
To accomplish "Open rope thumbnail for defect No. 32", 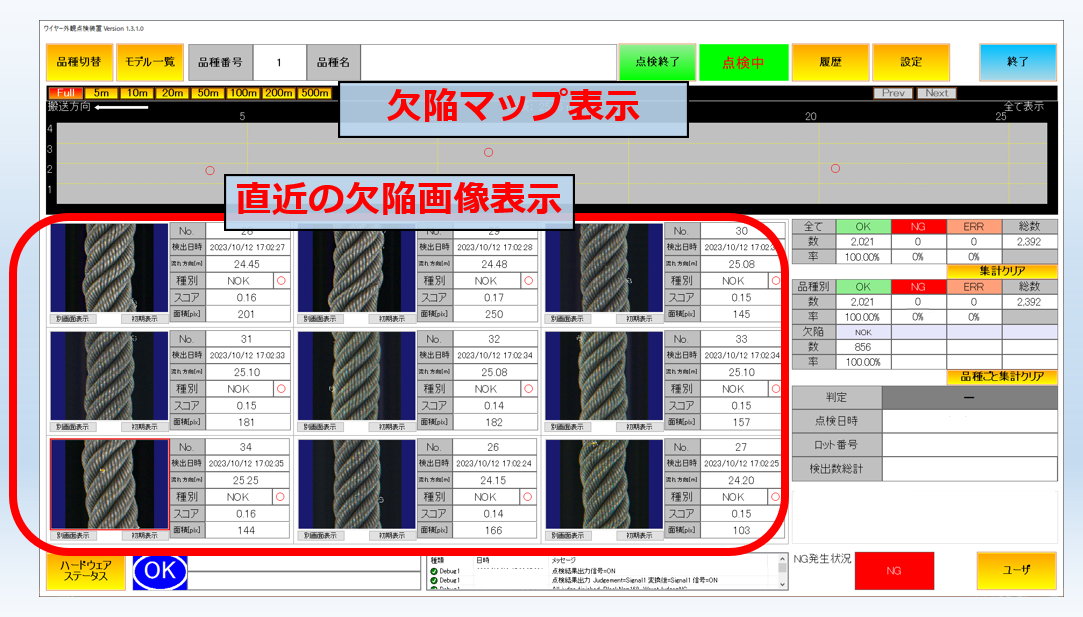I will 356,375.
